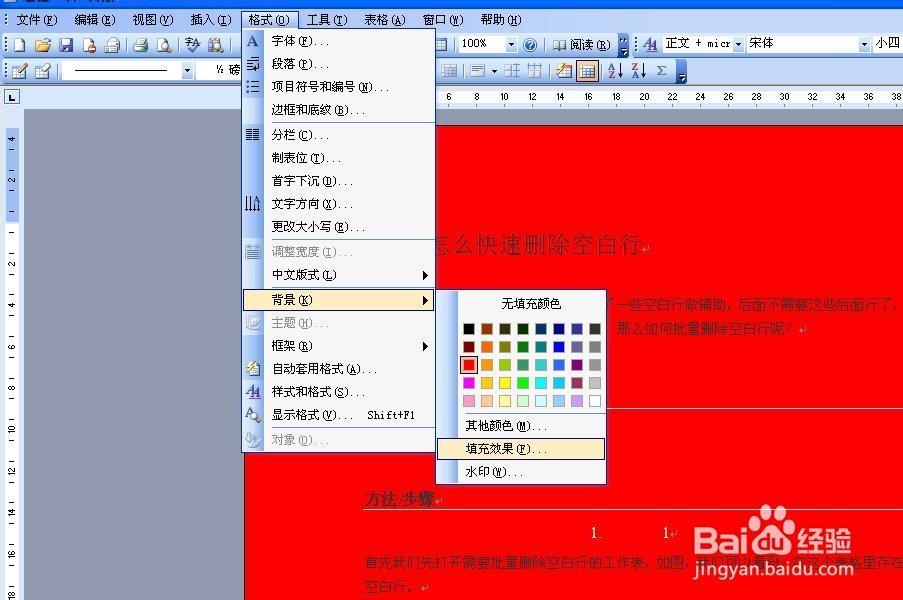The width and height of the screenshot is (903, 600).
Task: Select the red swatch in the color palette
Action: tap(468, 365)
